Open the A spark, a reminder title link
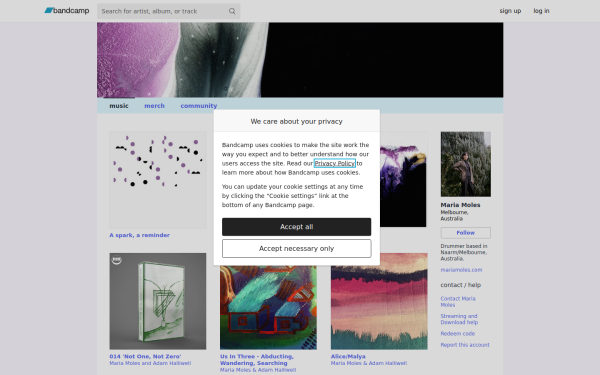The height and width of the screenshot is (375, 600). 140,235
